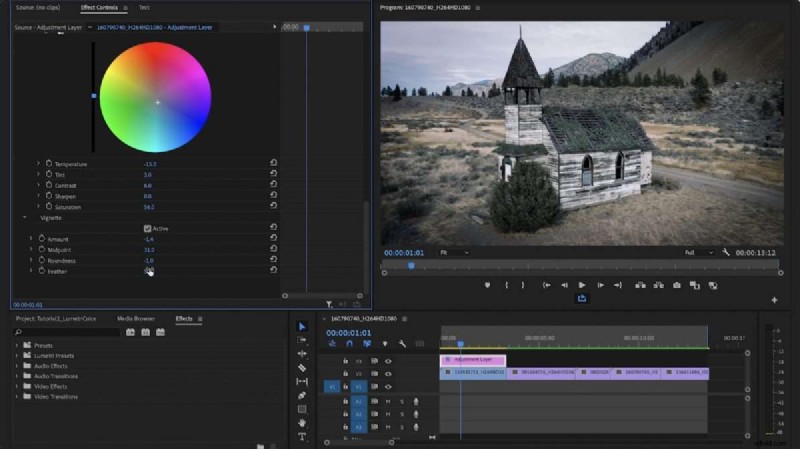Click center of the color wheel
Viewport: 800px width, 449px height.
point(157,102)
